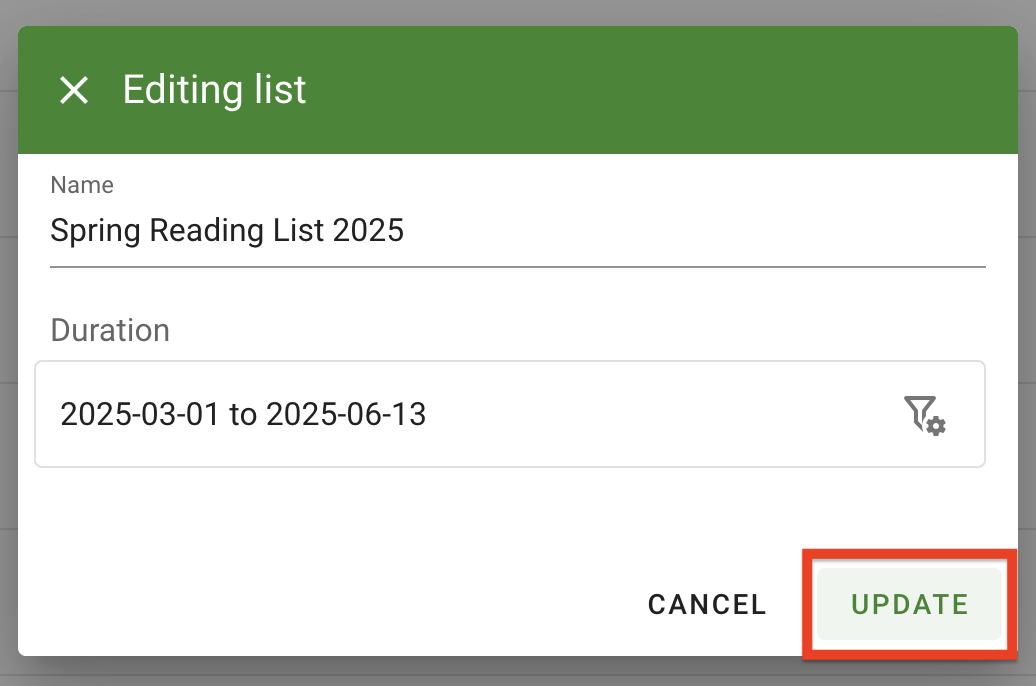Viewport: 1036px width, 686px height.
Task: Open the duration filter settings icon
Action: pyautogui.click(x=925, y=414)
